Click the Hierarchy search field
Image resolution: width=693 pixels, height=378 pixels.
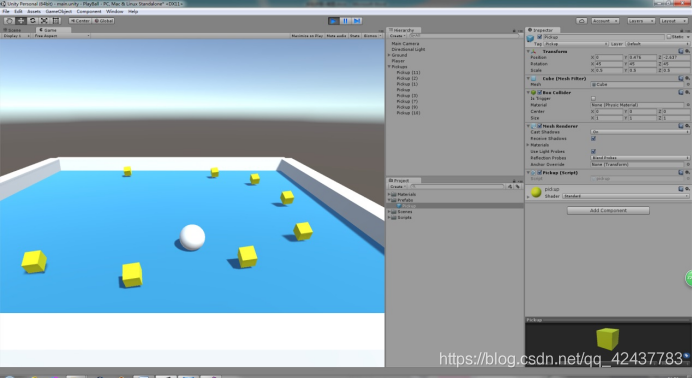[464, 36]
